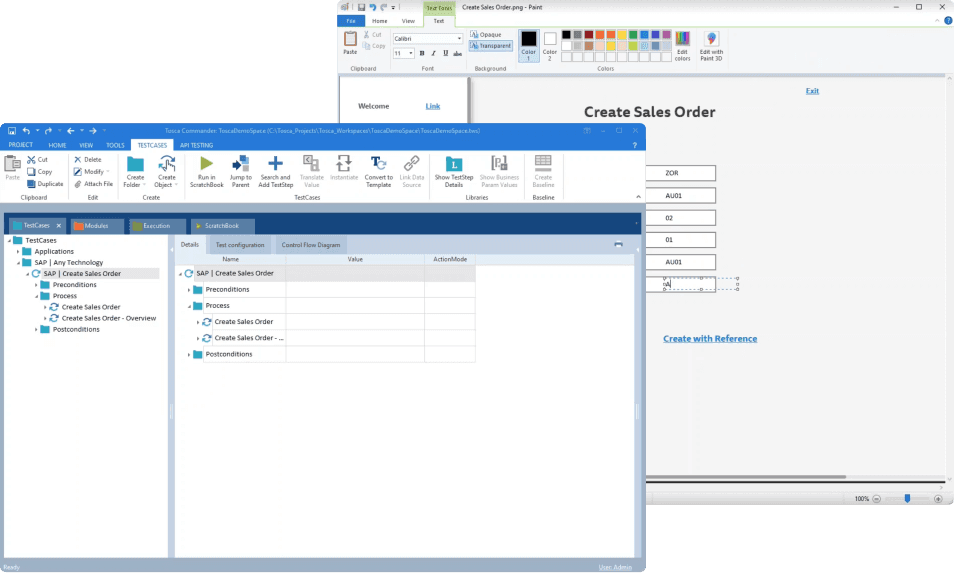Image resolution: width=954 pixels, height=573 pixels.
Task: Click Show TestStep Details
Action: tap(454, 171)
